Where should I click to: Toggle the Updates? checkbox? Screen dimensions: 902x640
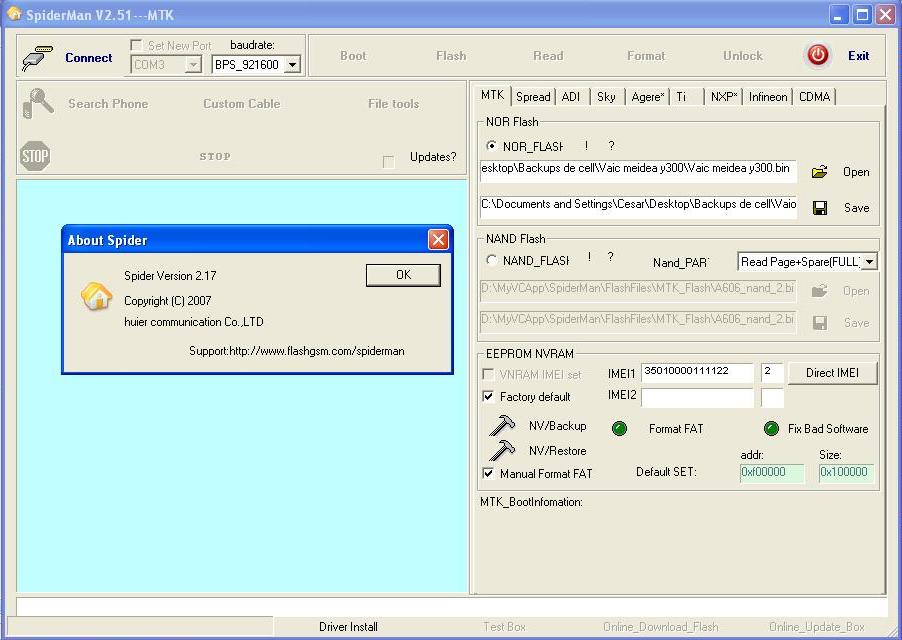388,162
